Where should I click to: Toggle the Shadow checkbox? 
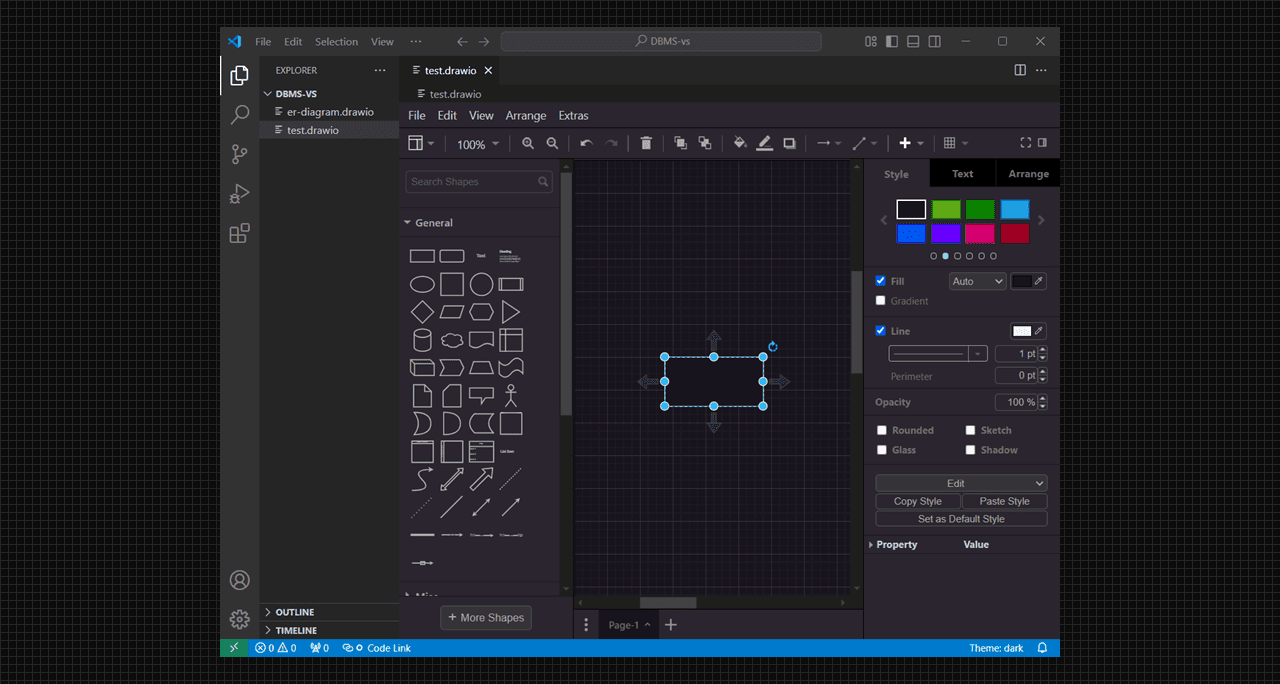point(970,450)
